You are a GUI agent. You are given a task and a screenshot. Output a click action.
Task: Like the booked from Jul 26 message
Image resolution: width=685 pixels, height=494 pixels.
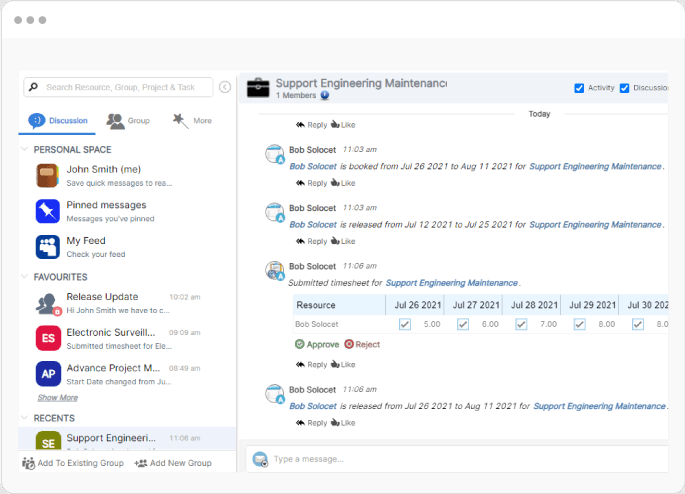(x=343, y=183)
